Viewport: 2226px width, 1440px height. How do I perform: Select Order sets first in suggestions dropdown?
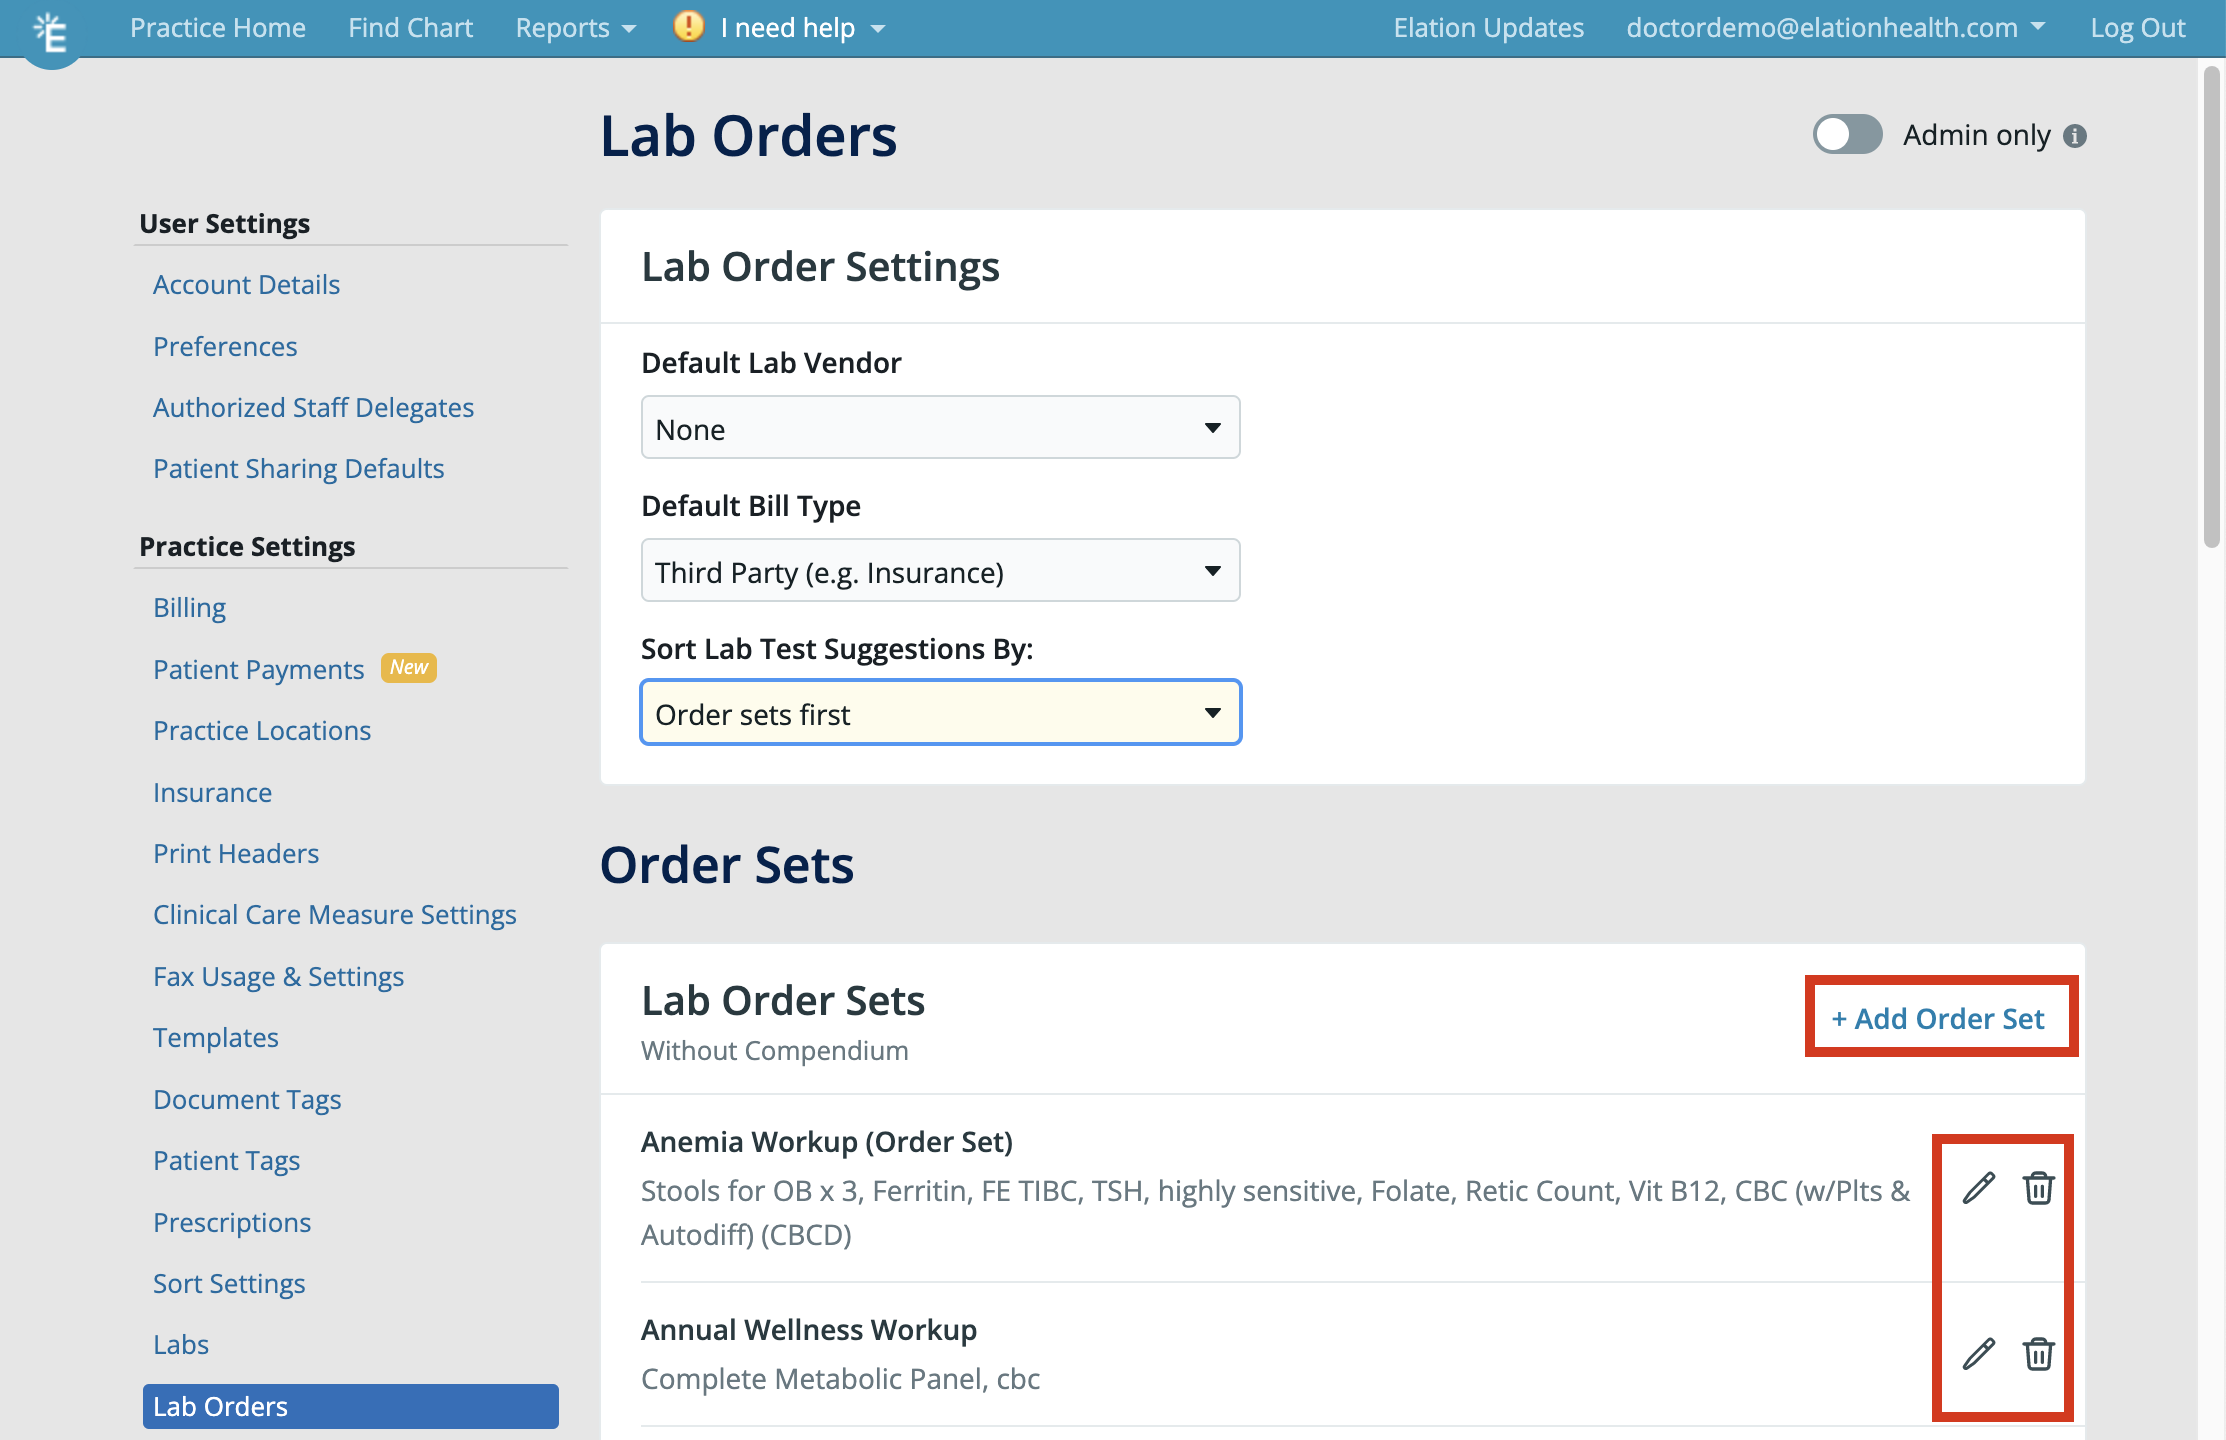tap(939, 714)
